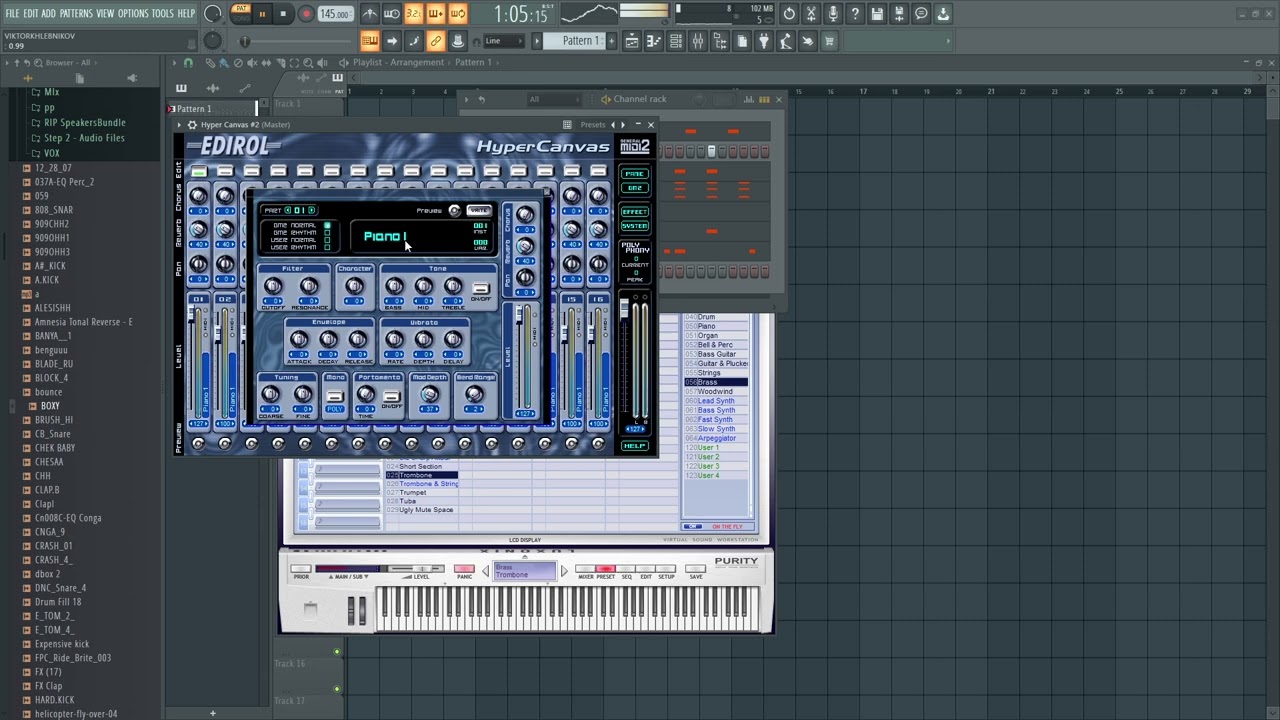Open the mixer view icon

[698, 41]
